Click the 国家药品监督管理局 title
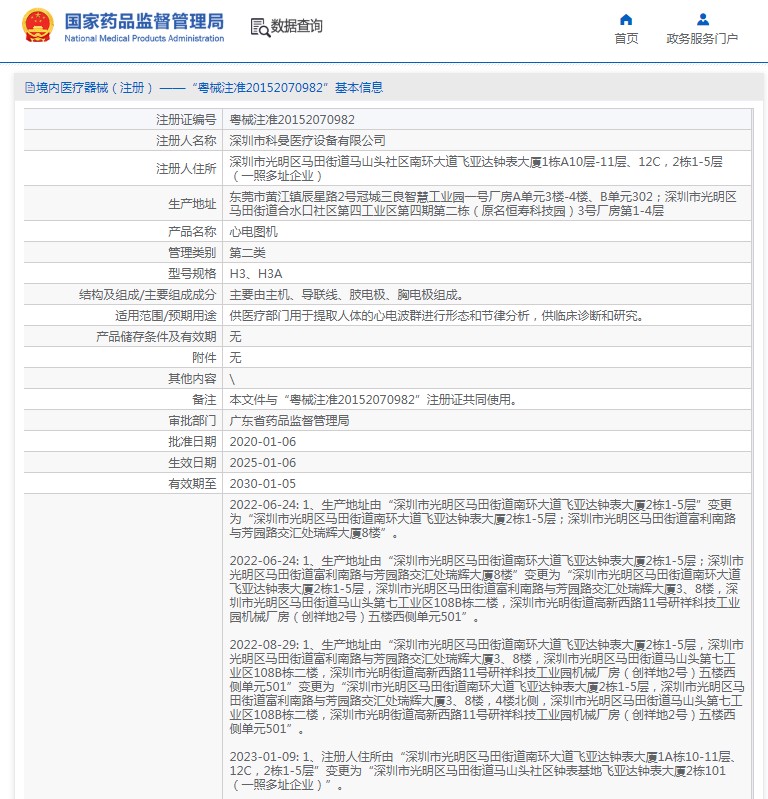The height and width of the screenshot is (799, 768). pos(144,21)
